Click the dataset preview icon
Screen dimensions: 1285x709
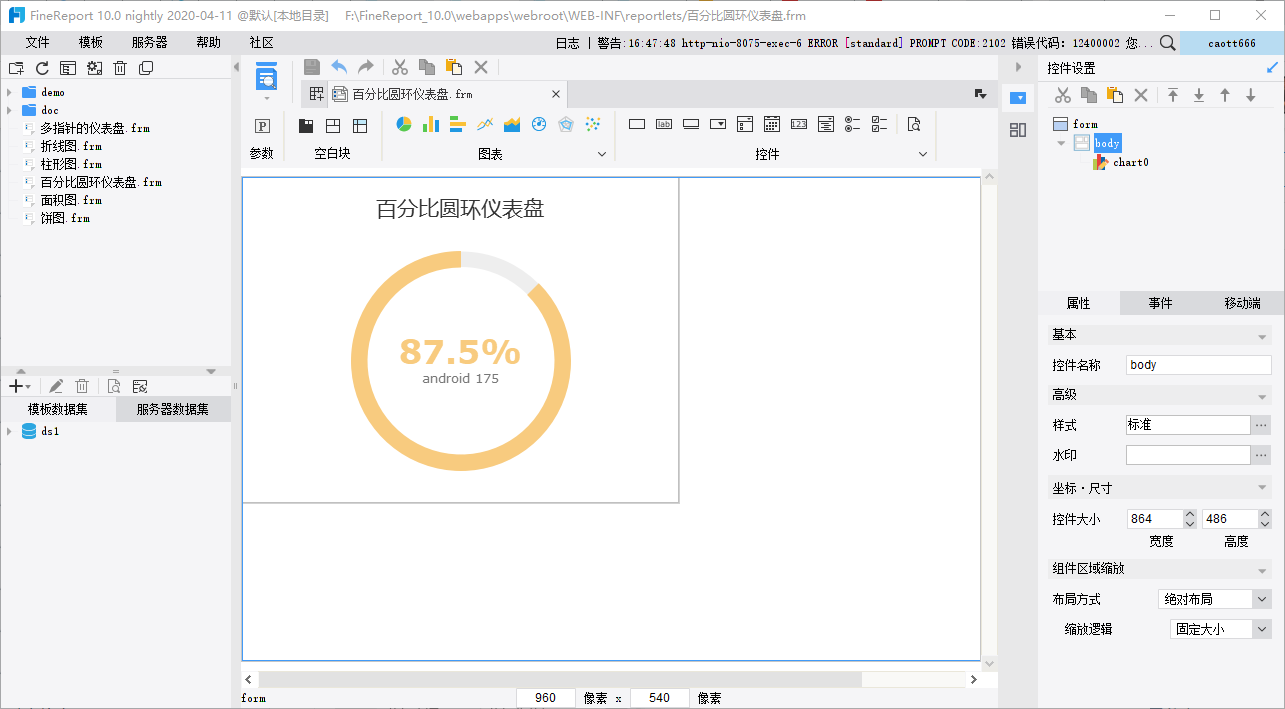click(113, 386)
